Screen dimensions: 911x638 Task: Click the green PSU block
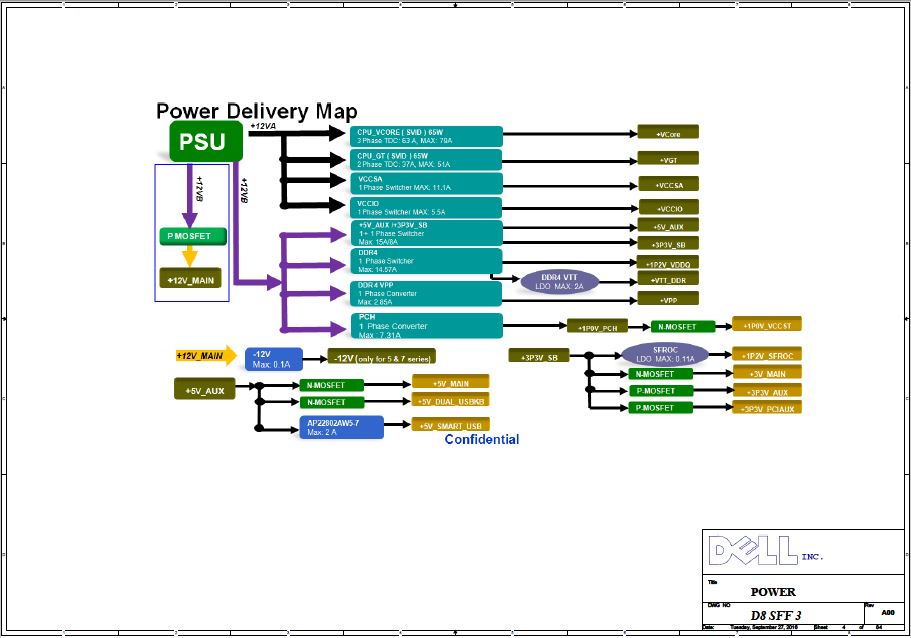click(206, 141)
